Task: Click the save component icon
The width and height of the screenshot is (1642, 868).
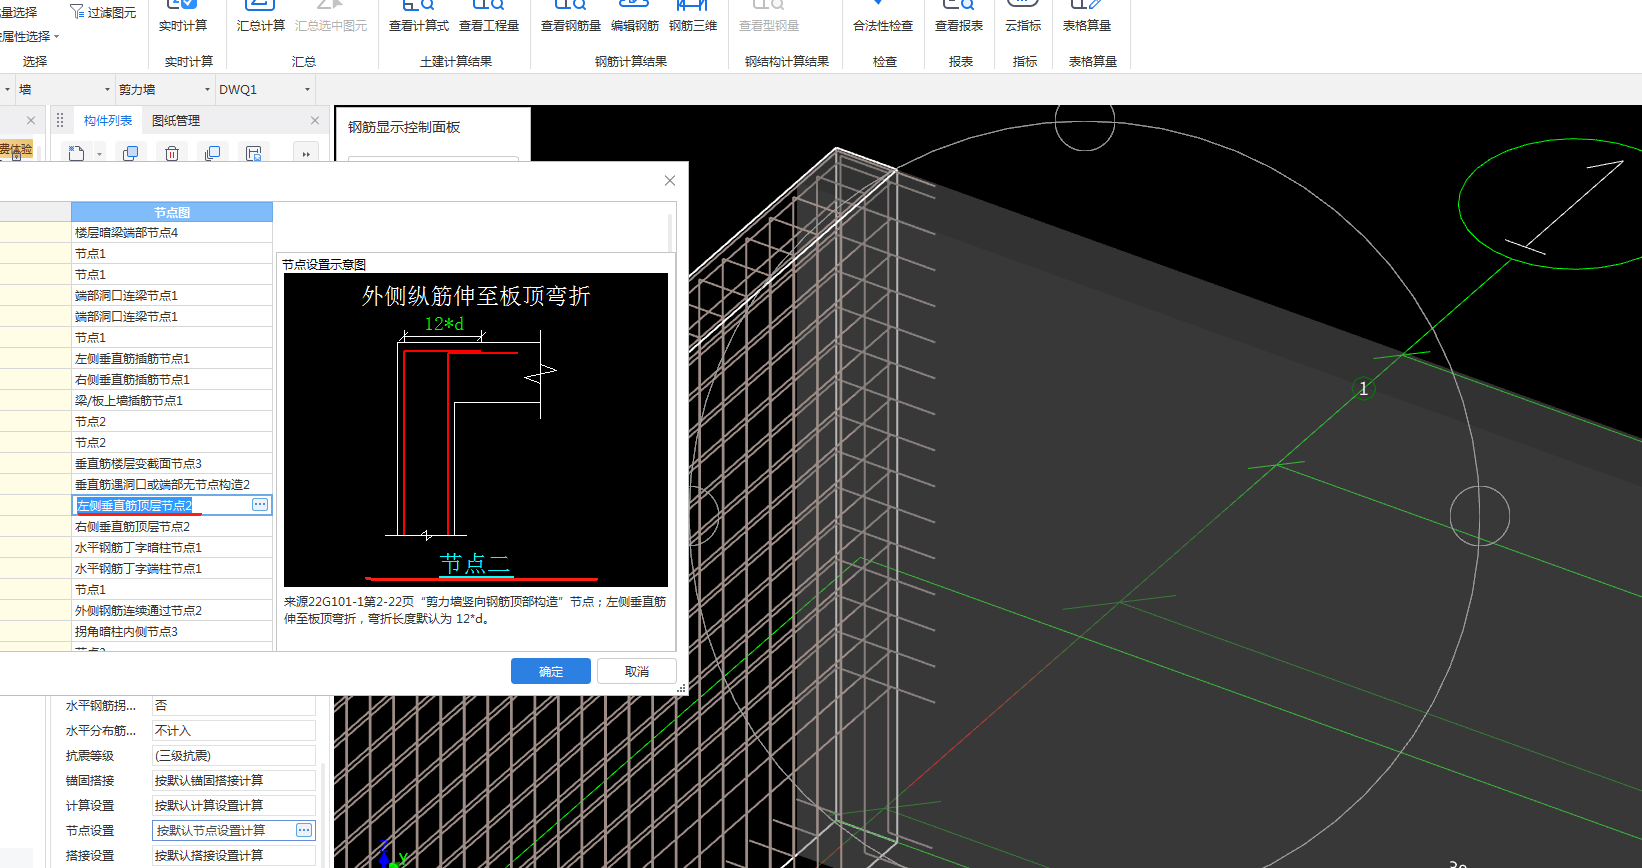Action: (x=254, y=153)
